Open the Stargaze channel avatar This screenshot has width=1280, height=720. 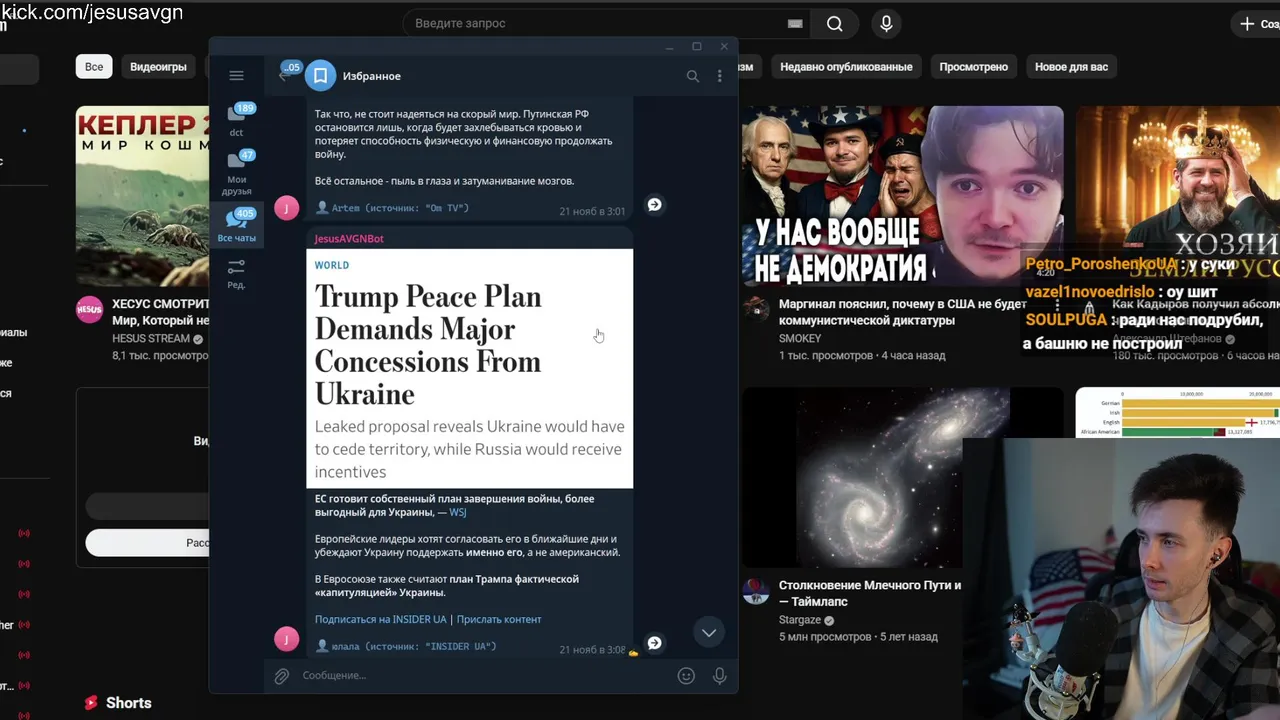click(x=755, y=590)
